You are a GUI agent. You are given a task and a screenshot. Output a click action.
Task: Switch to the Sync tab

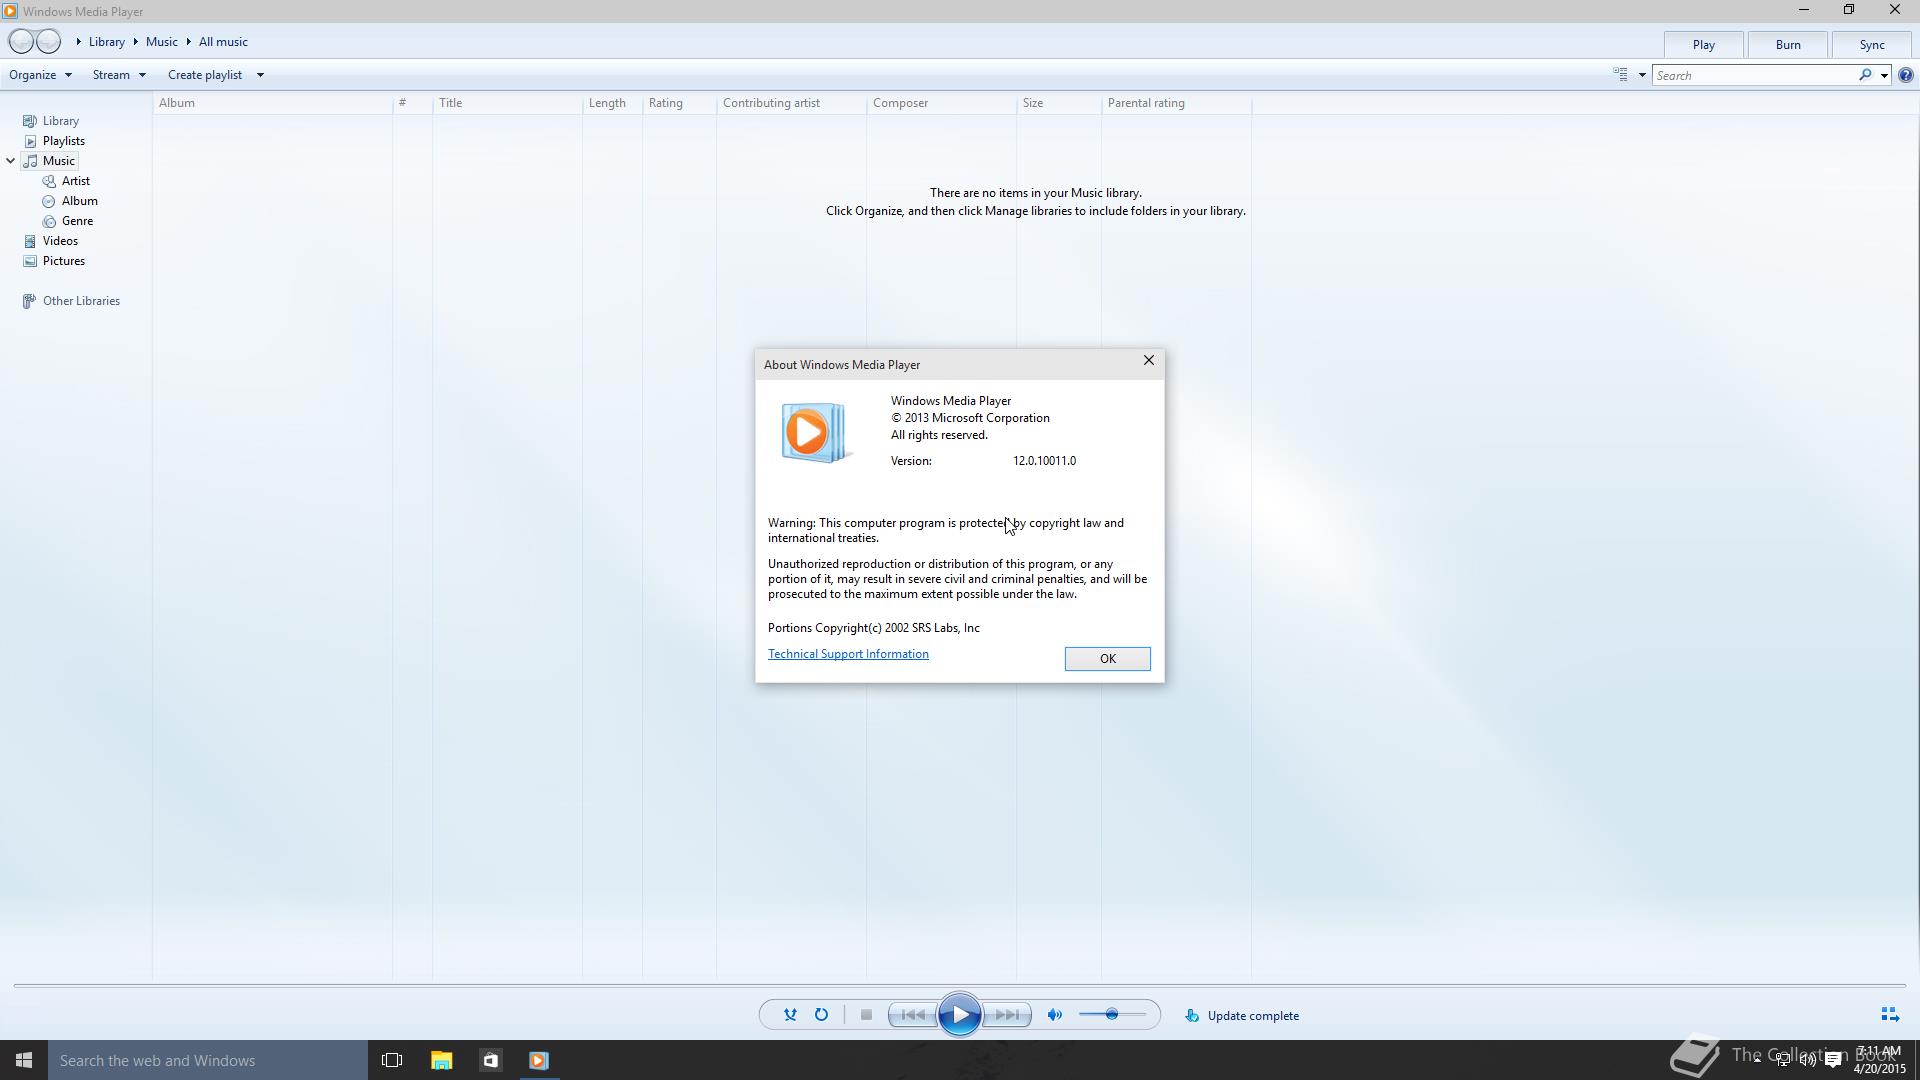tap(1871, 45)
